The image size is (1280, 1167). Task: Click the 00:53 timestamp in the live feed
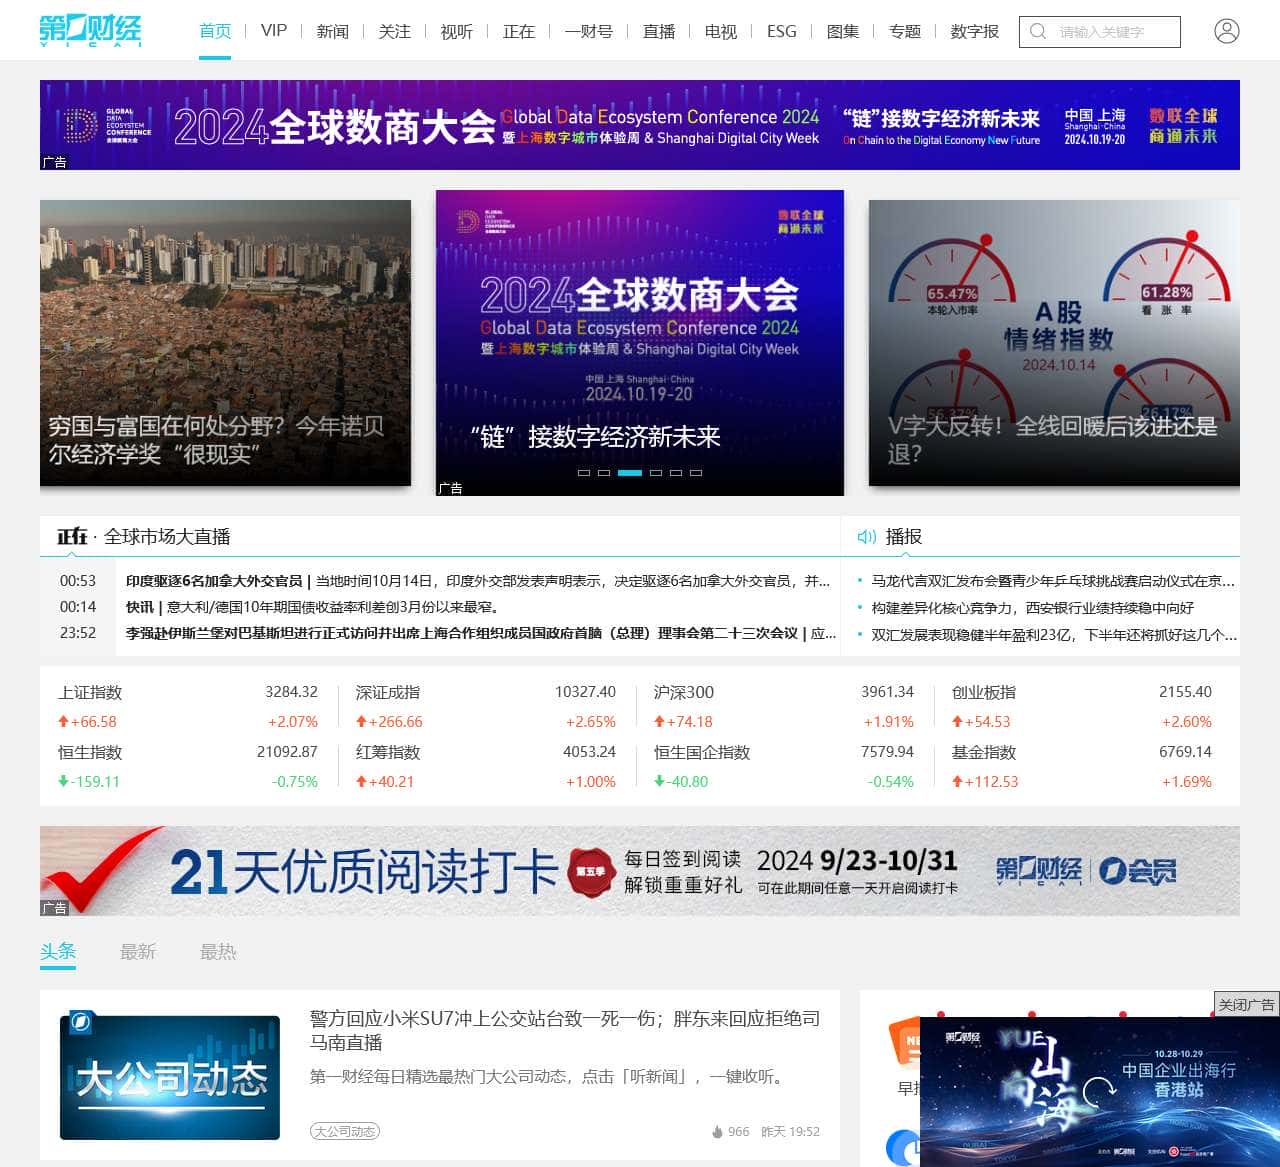pos(78,581)
